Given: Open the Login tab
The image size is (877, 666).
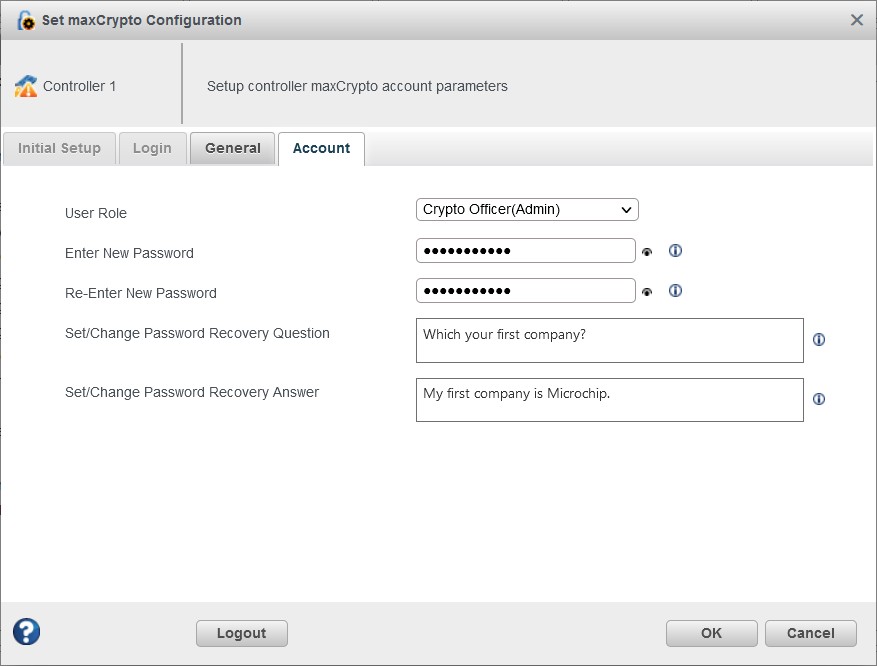Looking at the screenshot, I should pyautogui.click(x=152, y=148).
